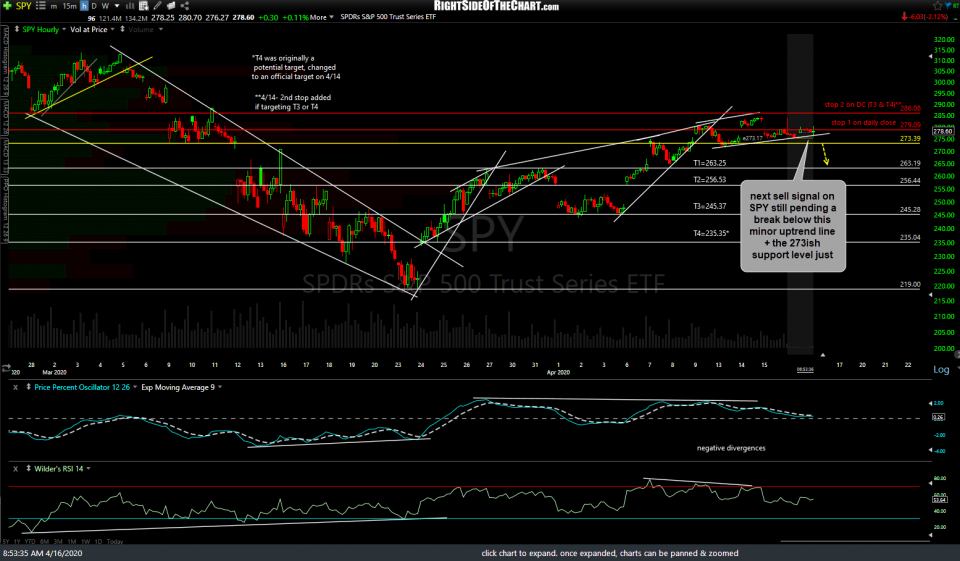
Task: Click move arrows beside SPY Hourly
Action: tap(17, 29)
